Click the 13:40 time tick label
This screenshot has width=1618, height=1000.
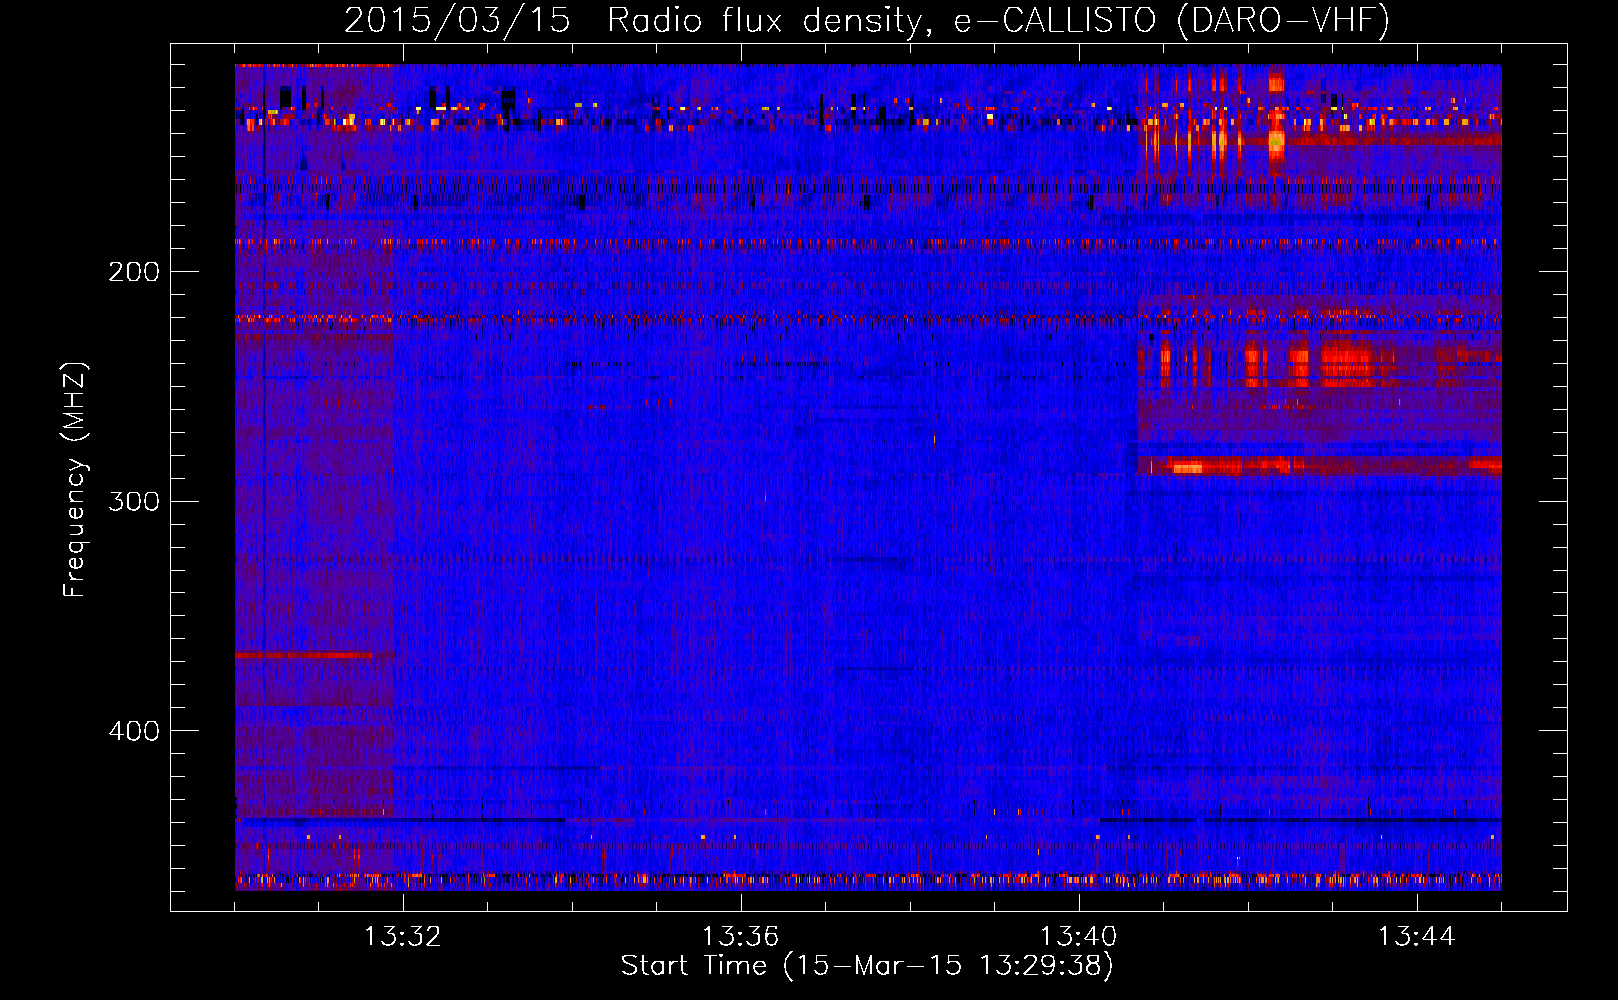point(1078,937)
